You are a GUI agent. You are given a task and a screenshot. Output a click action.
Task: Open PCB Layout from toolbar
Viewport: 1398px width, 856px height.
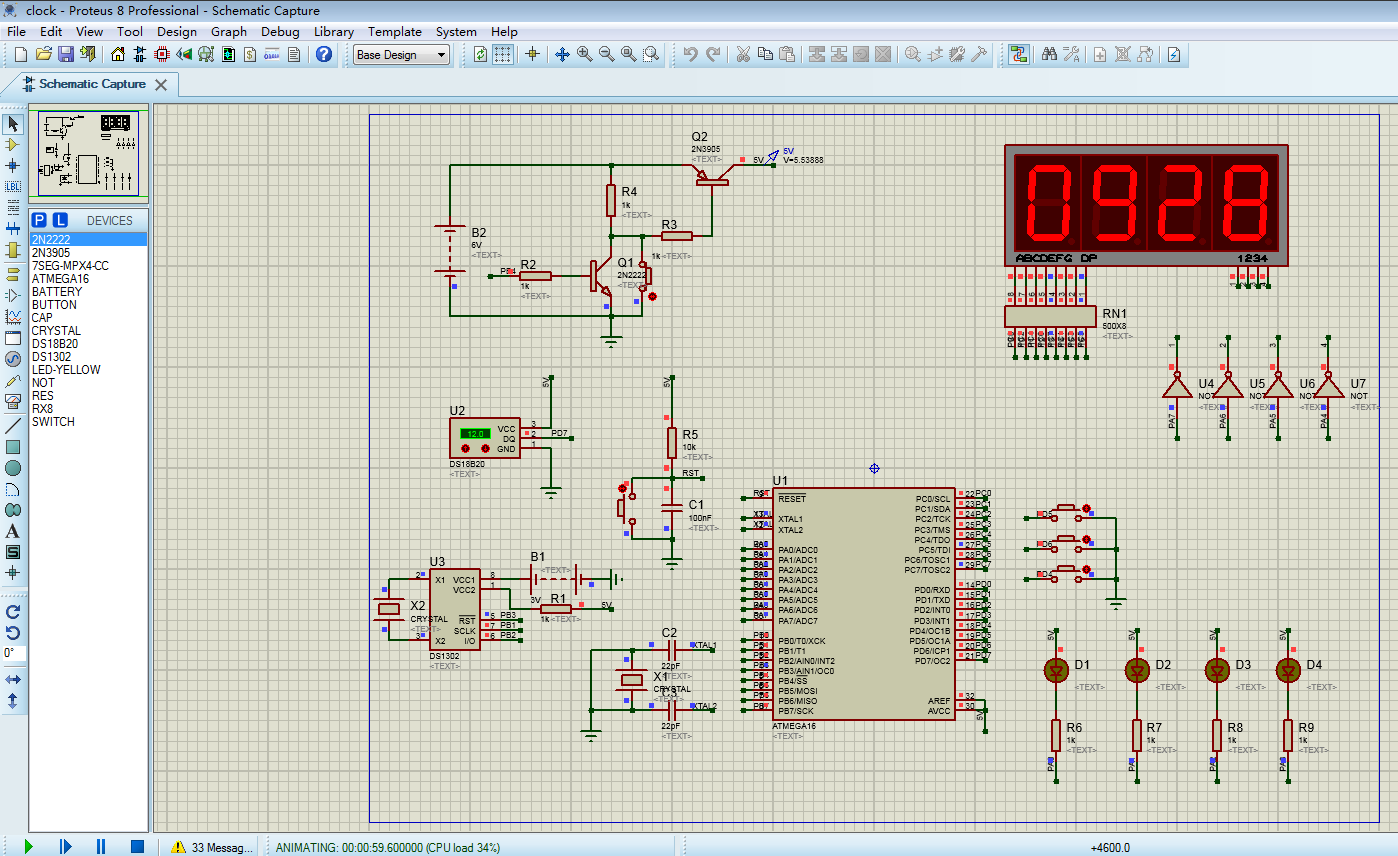(x=162, y=54)
